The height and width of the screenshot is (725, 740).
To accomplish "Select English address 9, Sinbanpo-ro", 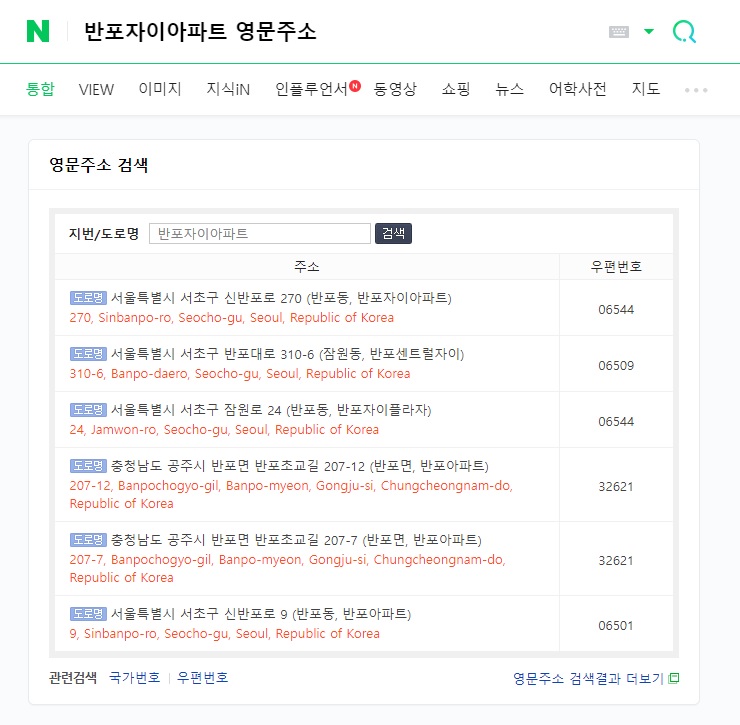I will point(225,633).
